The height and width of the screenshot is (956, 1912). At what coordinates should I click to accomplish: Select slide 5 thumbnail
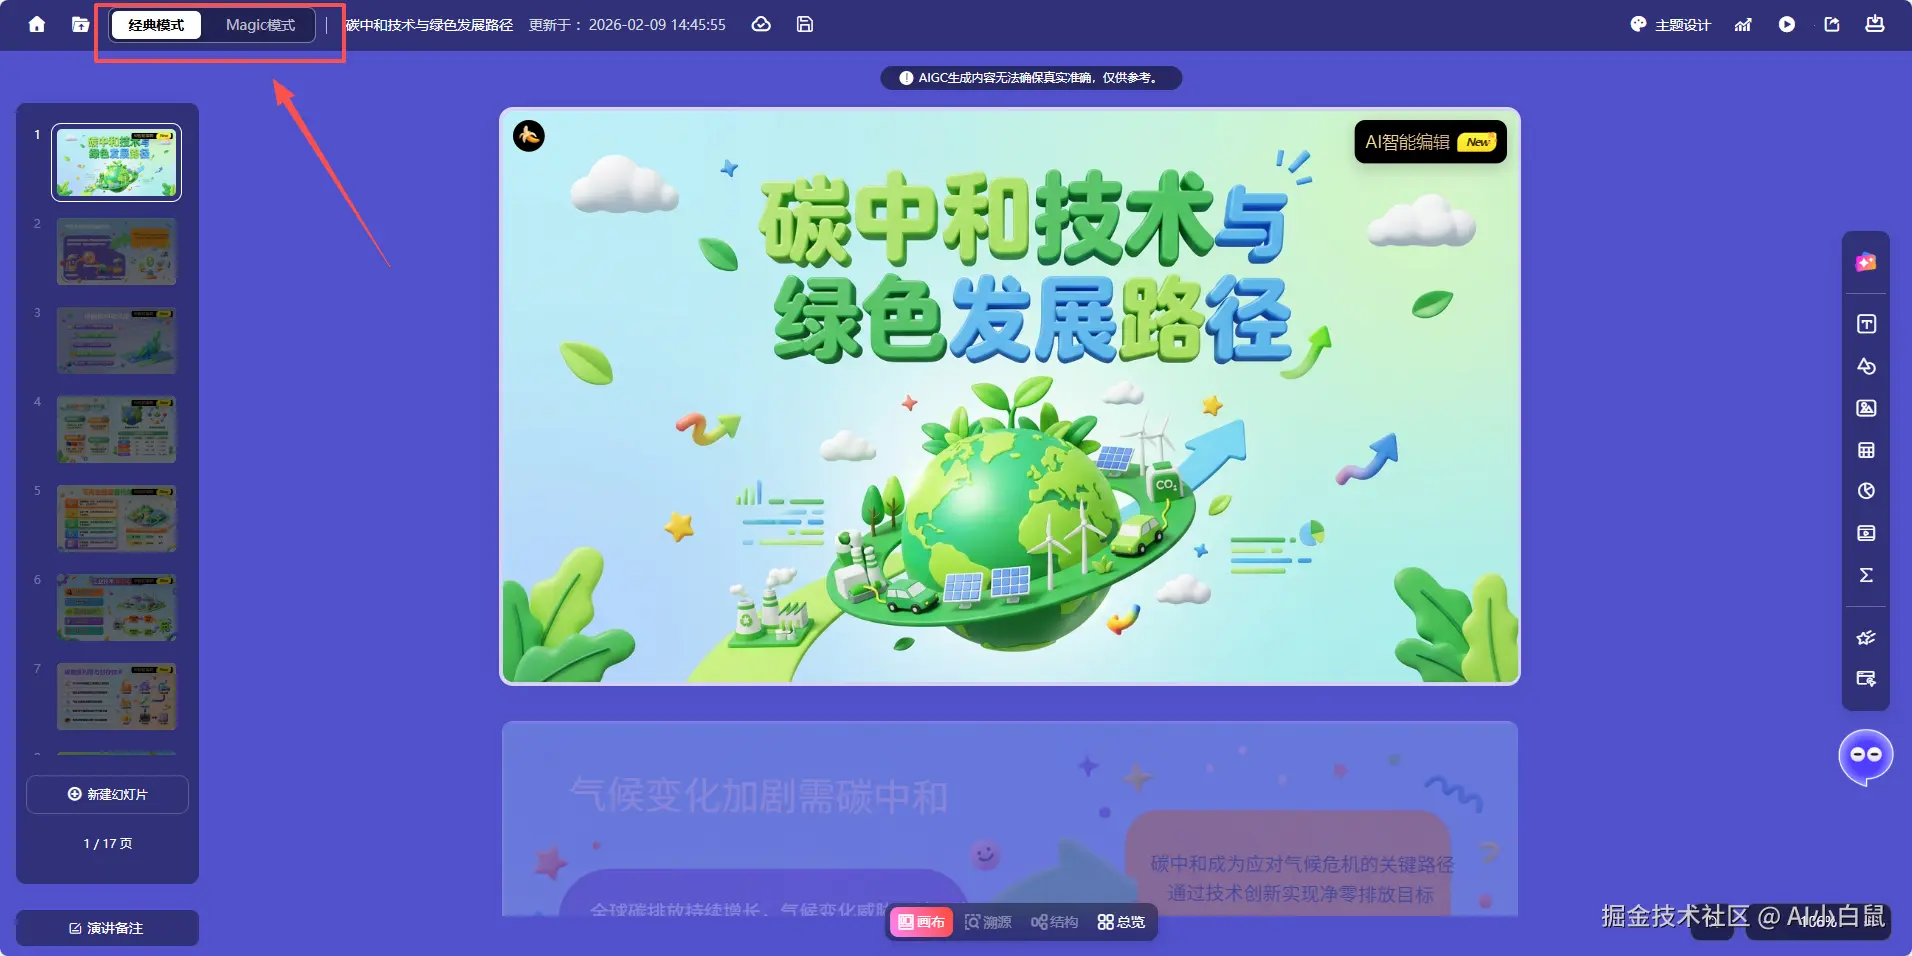[x=117, y=518]
